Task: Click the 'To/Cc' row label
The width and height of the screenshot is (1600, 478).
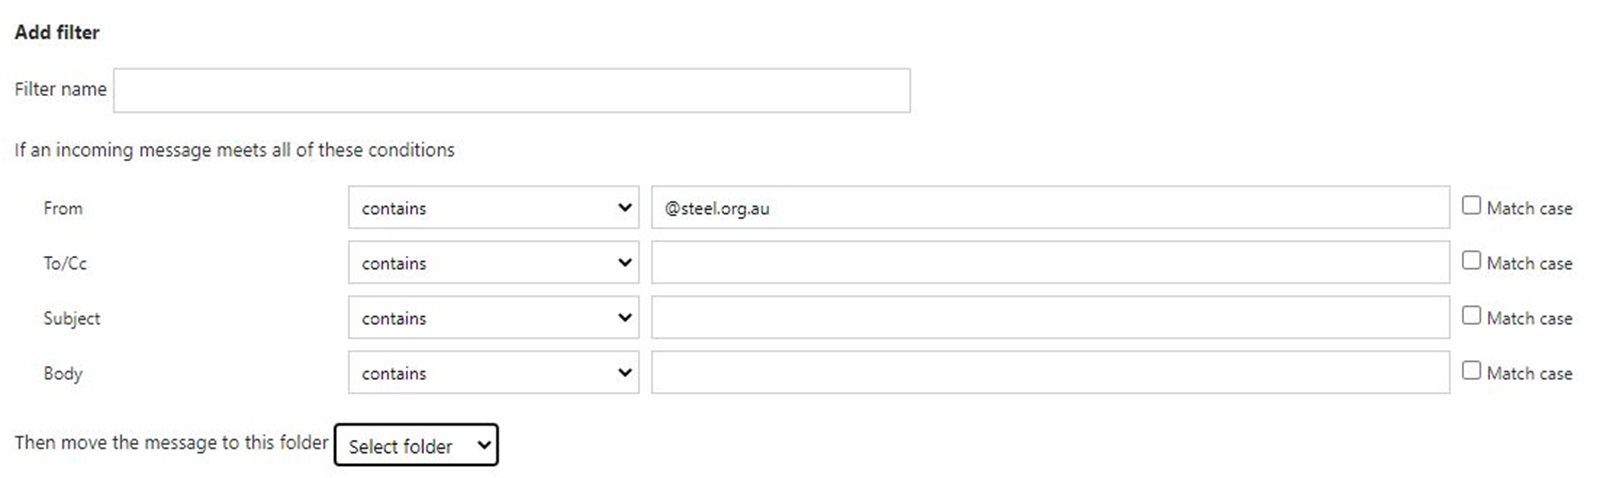Action: pyautogui.click(x=65, y=263)
